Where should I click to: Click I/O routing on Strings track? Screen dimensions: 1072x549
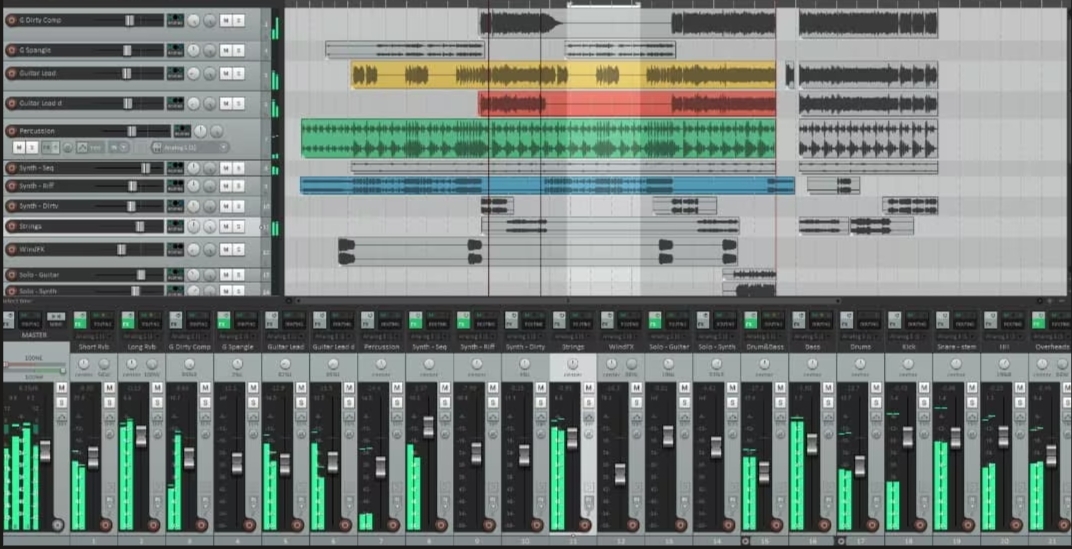pyautogui.click(x=176, y=226)
